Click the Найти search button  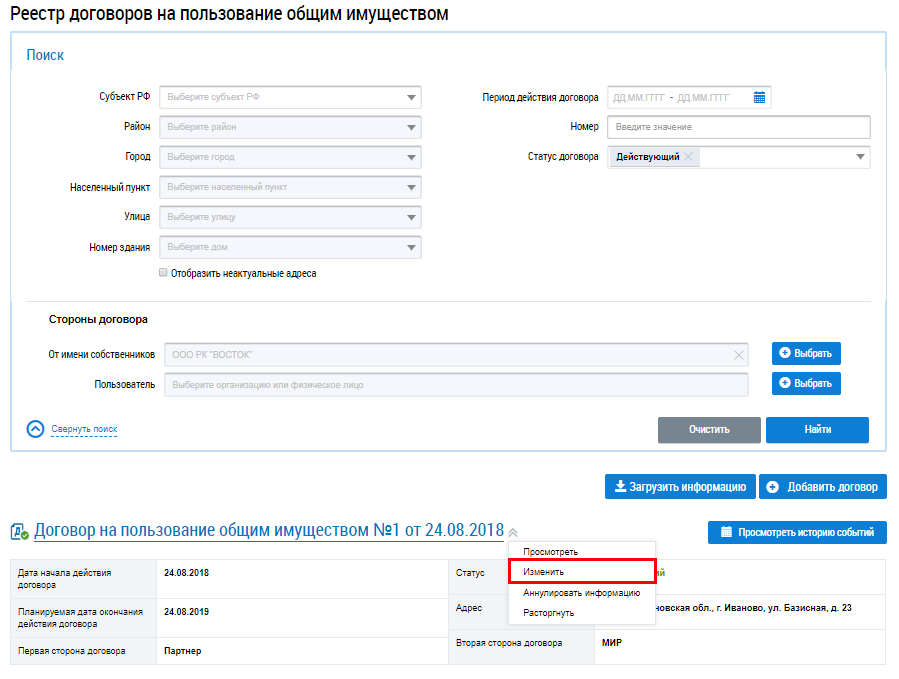(x=817, y=430)
